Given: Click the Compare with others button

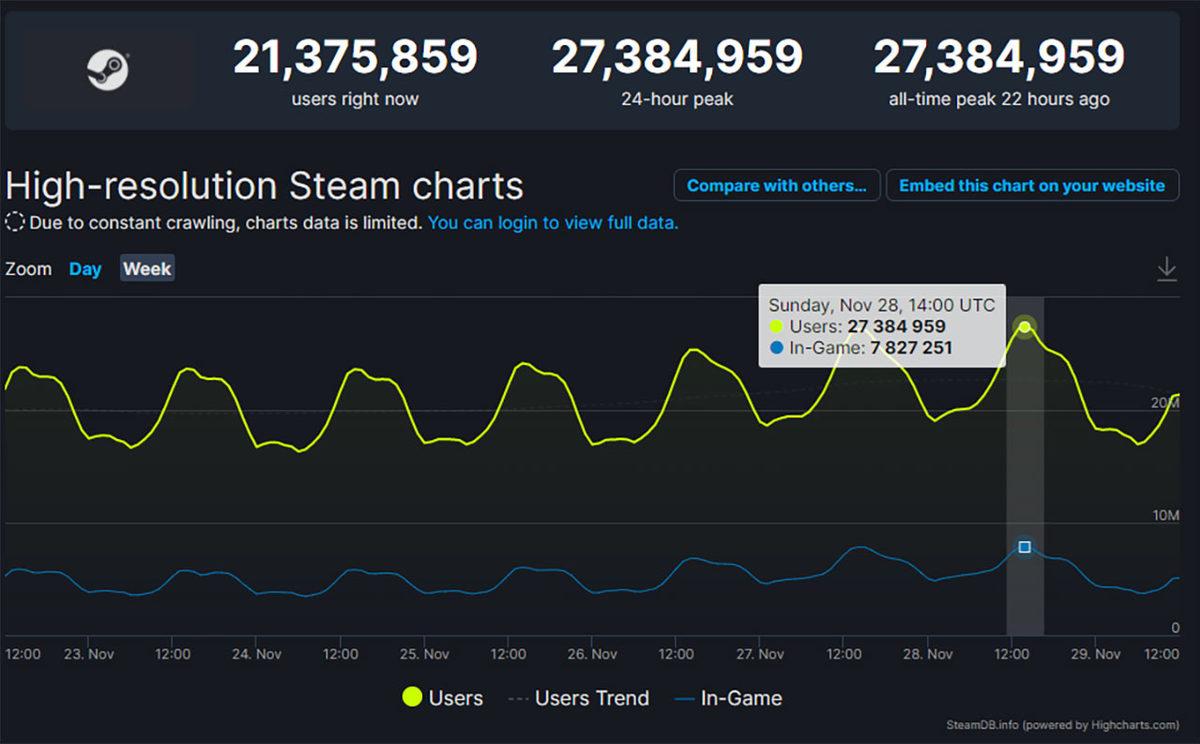Looking at the screenshot, I should coord(777,185).
